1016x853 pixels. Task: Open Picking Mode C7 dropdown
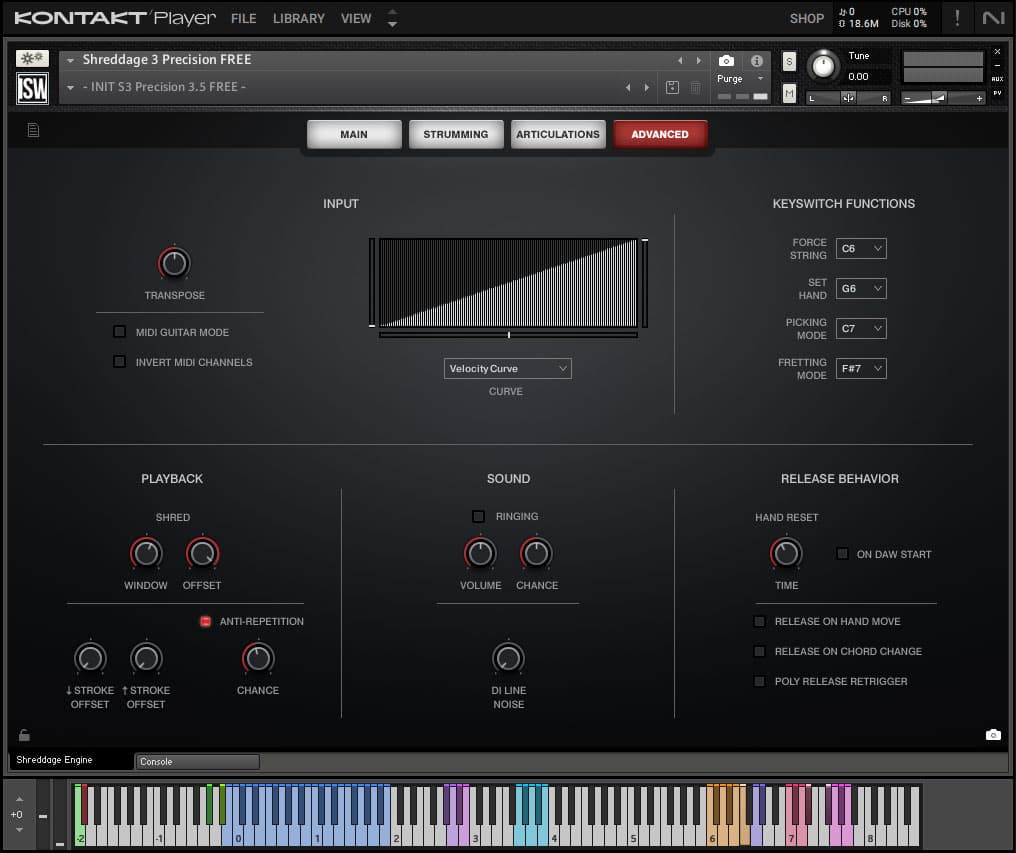[861, 329]
